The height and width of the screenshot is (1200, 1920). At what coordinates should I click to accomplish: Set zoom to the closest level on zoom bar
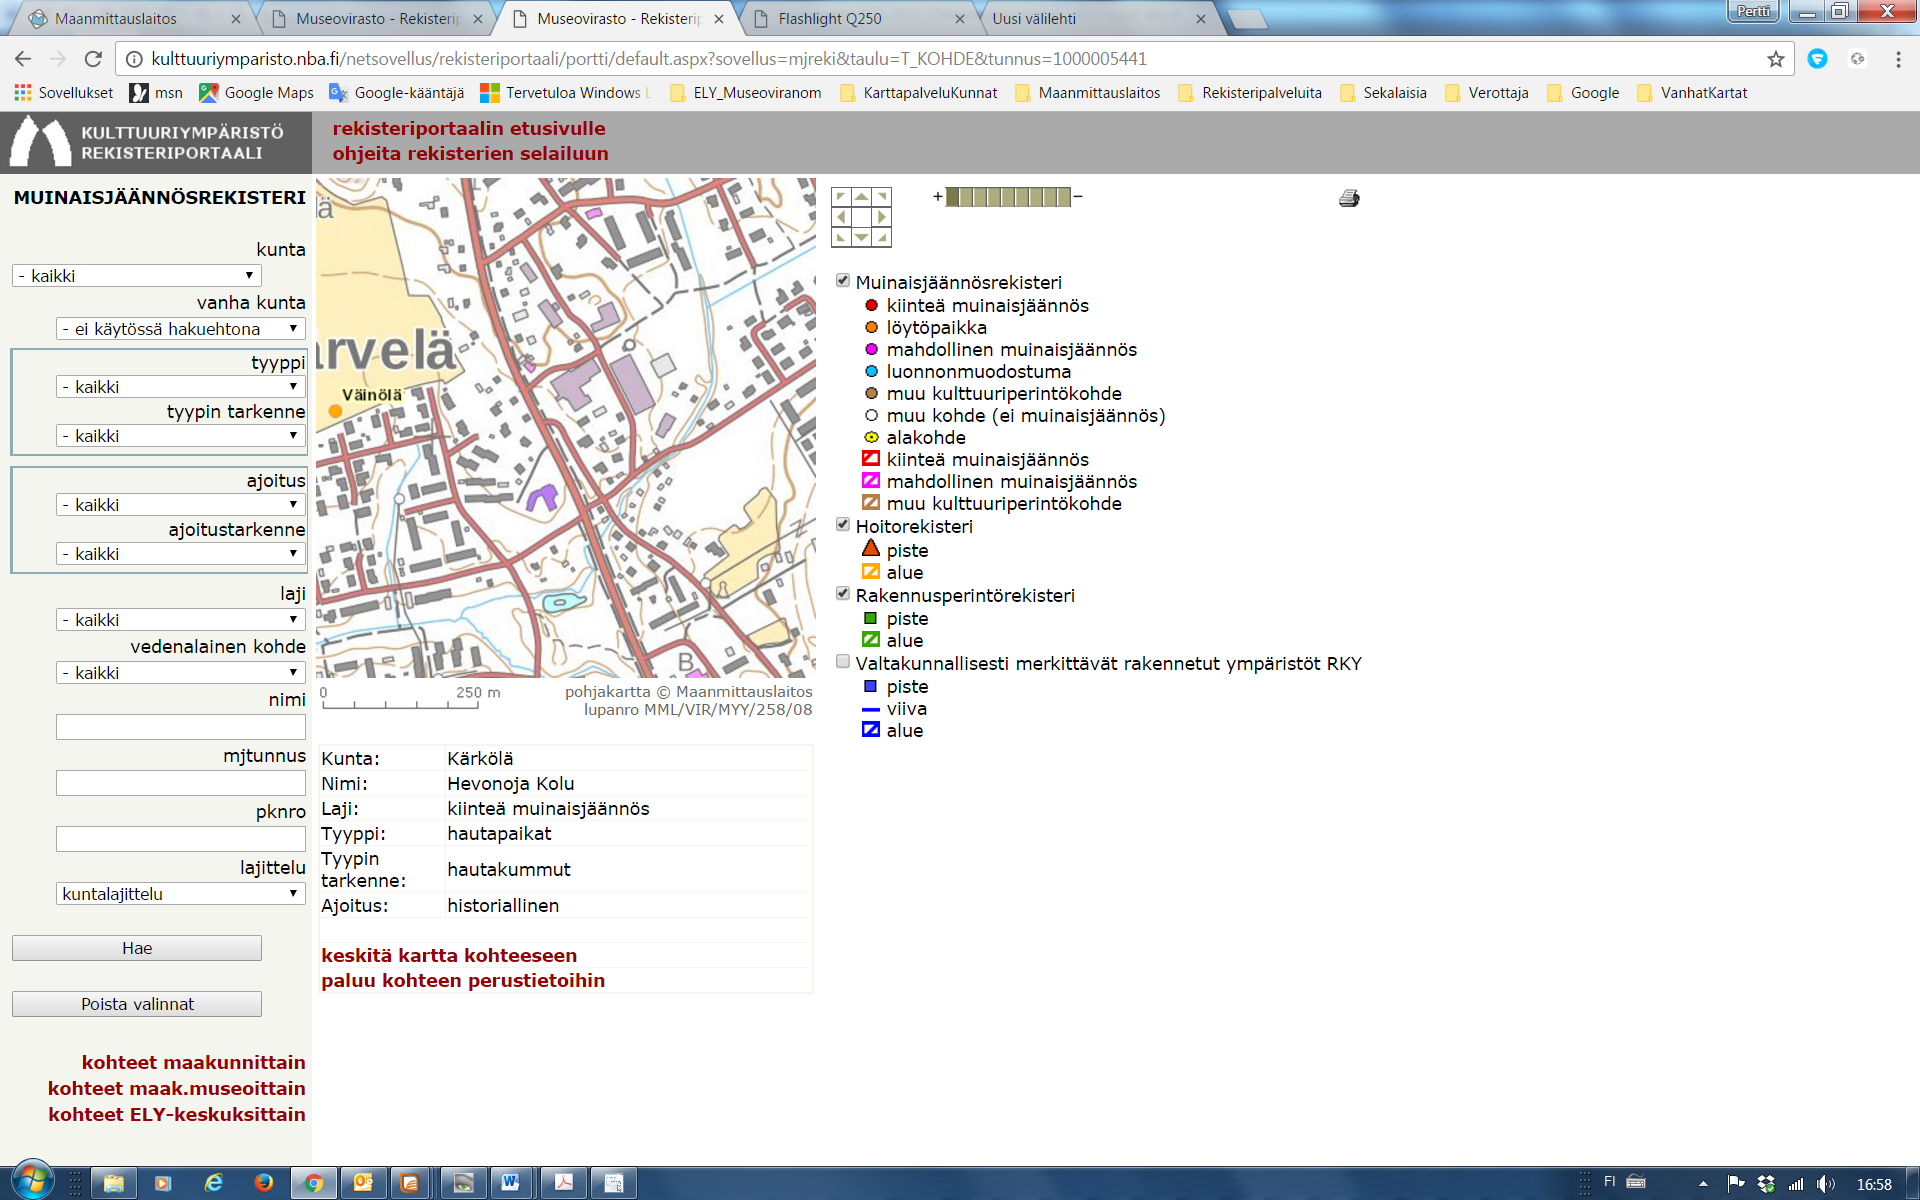point(952,197)
